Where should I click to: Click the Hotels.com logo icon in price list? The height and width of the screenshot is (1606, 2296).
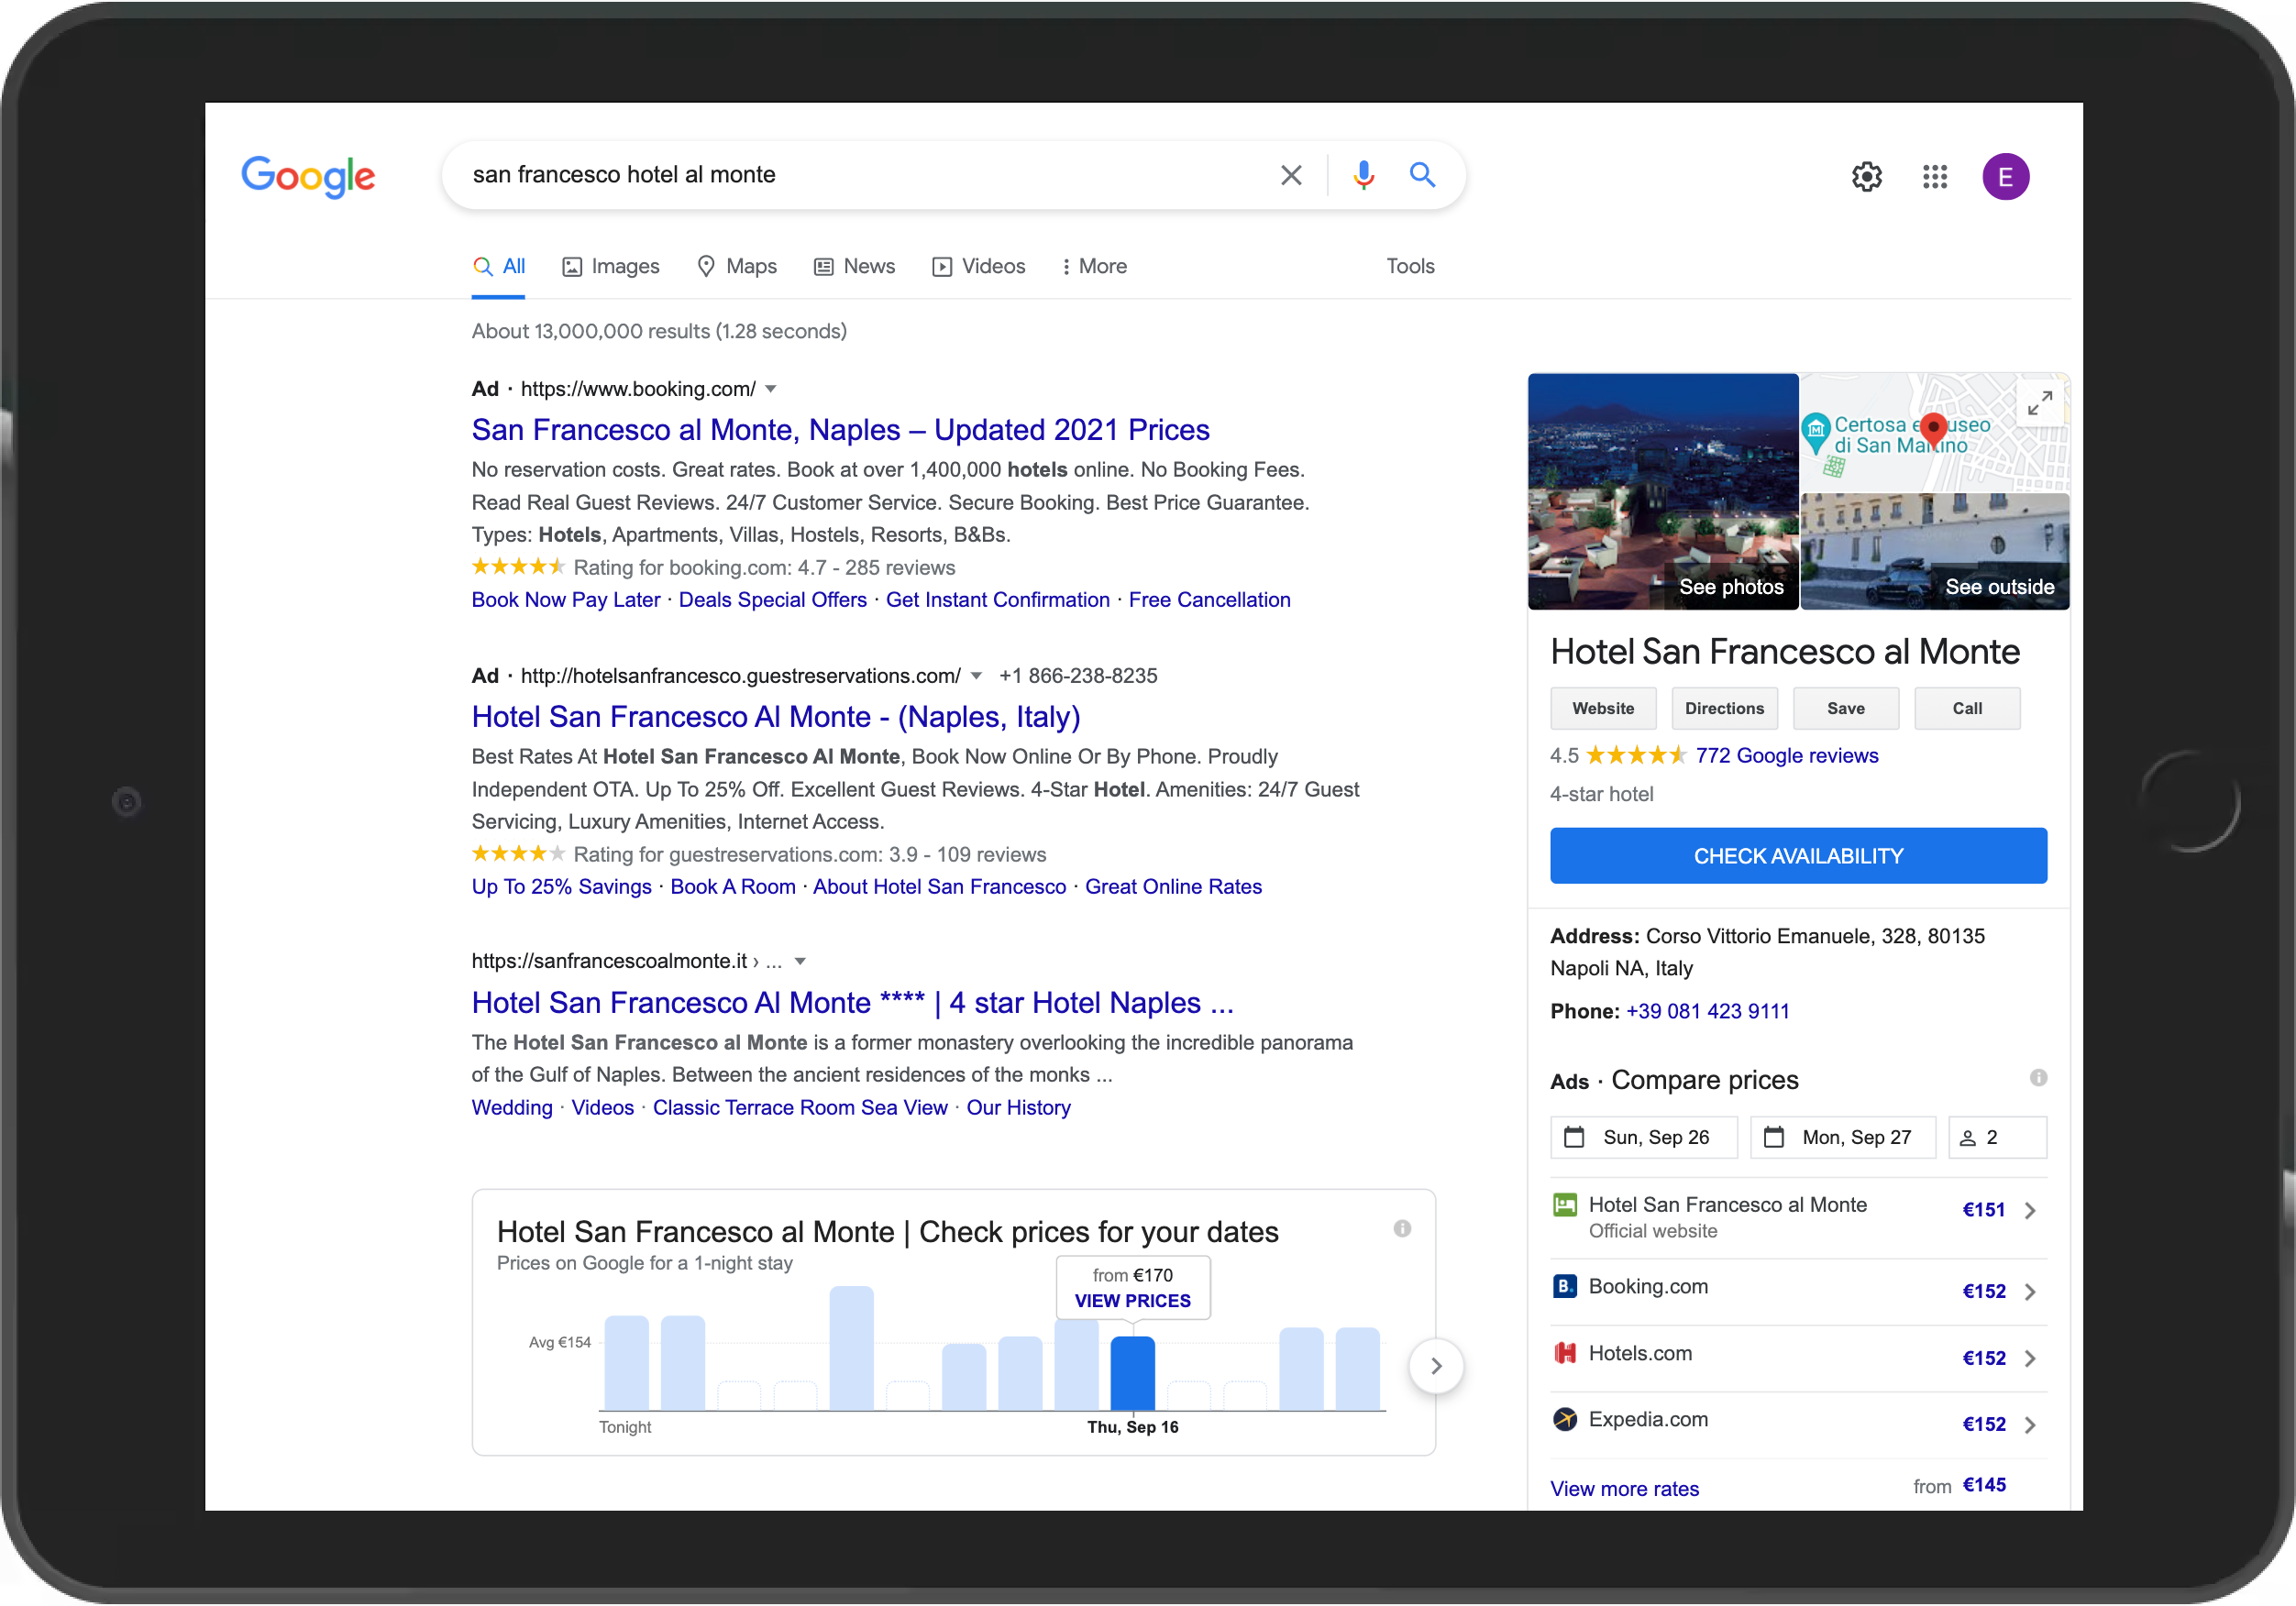[1564, 1353]
